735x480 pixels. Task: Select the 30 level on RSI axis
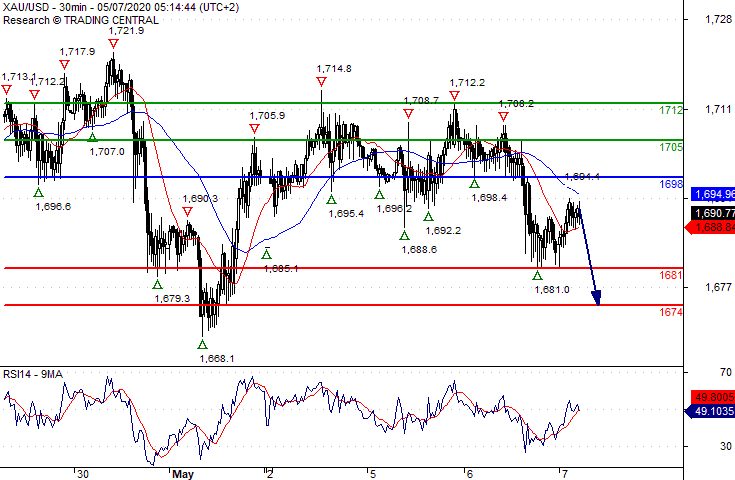click(x=726, y=446)
